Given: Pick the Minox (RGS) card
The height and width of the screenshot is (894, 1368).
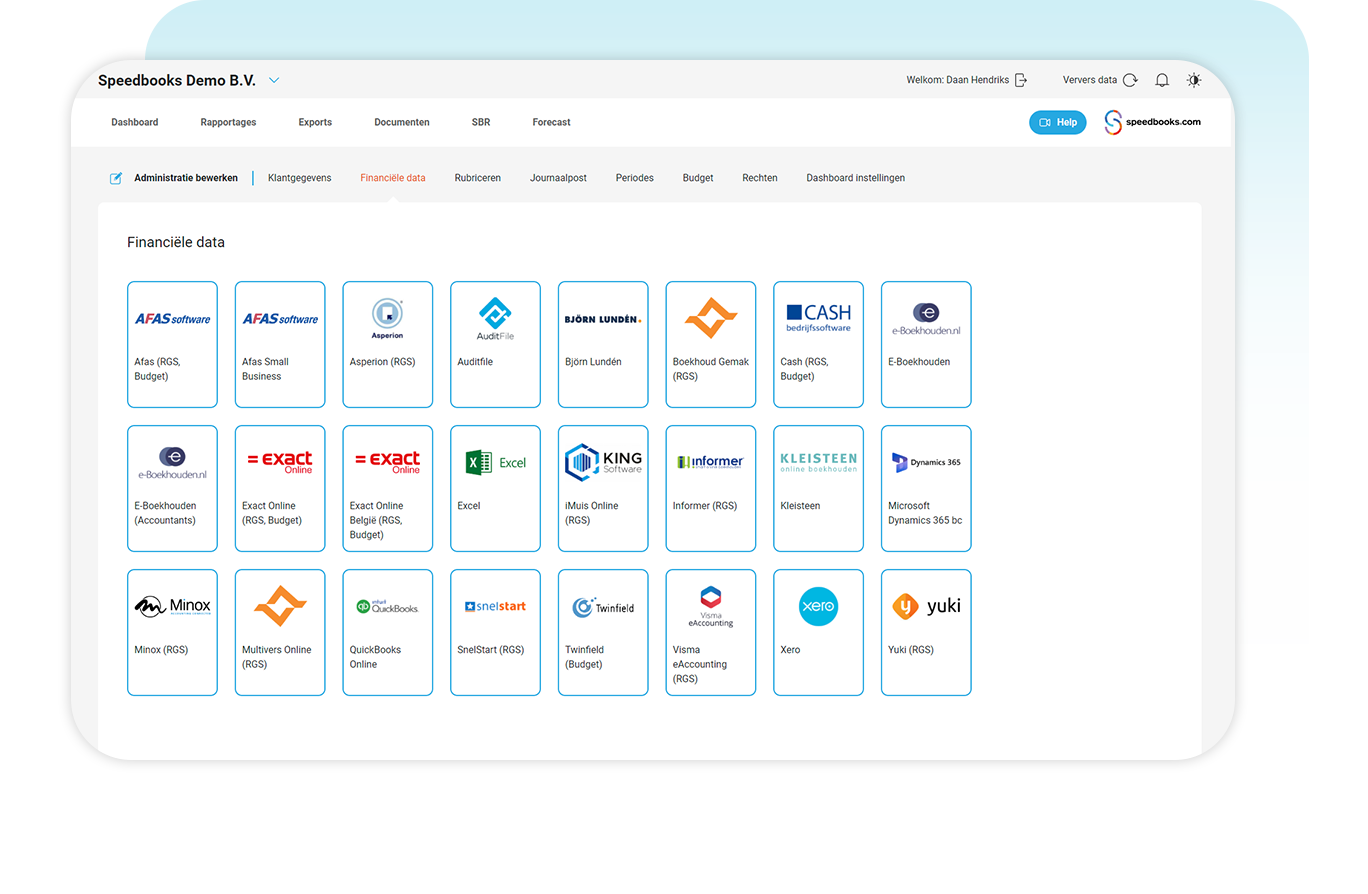Looking at the screenshot, I should [x=172, y=632].
